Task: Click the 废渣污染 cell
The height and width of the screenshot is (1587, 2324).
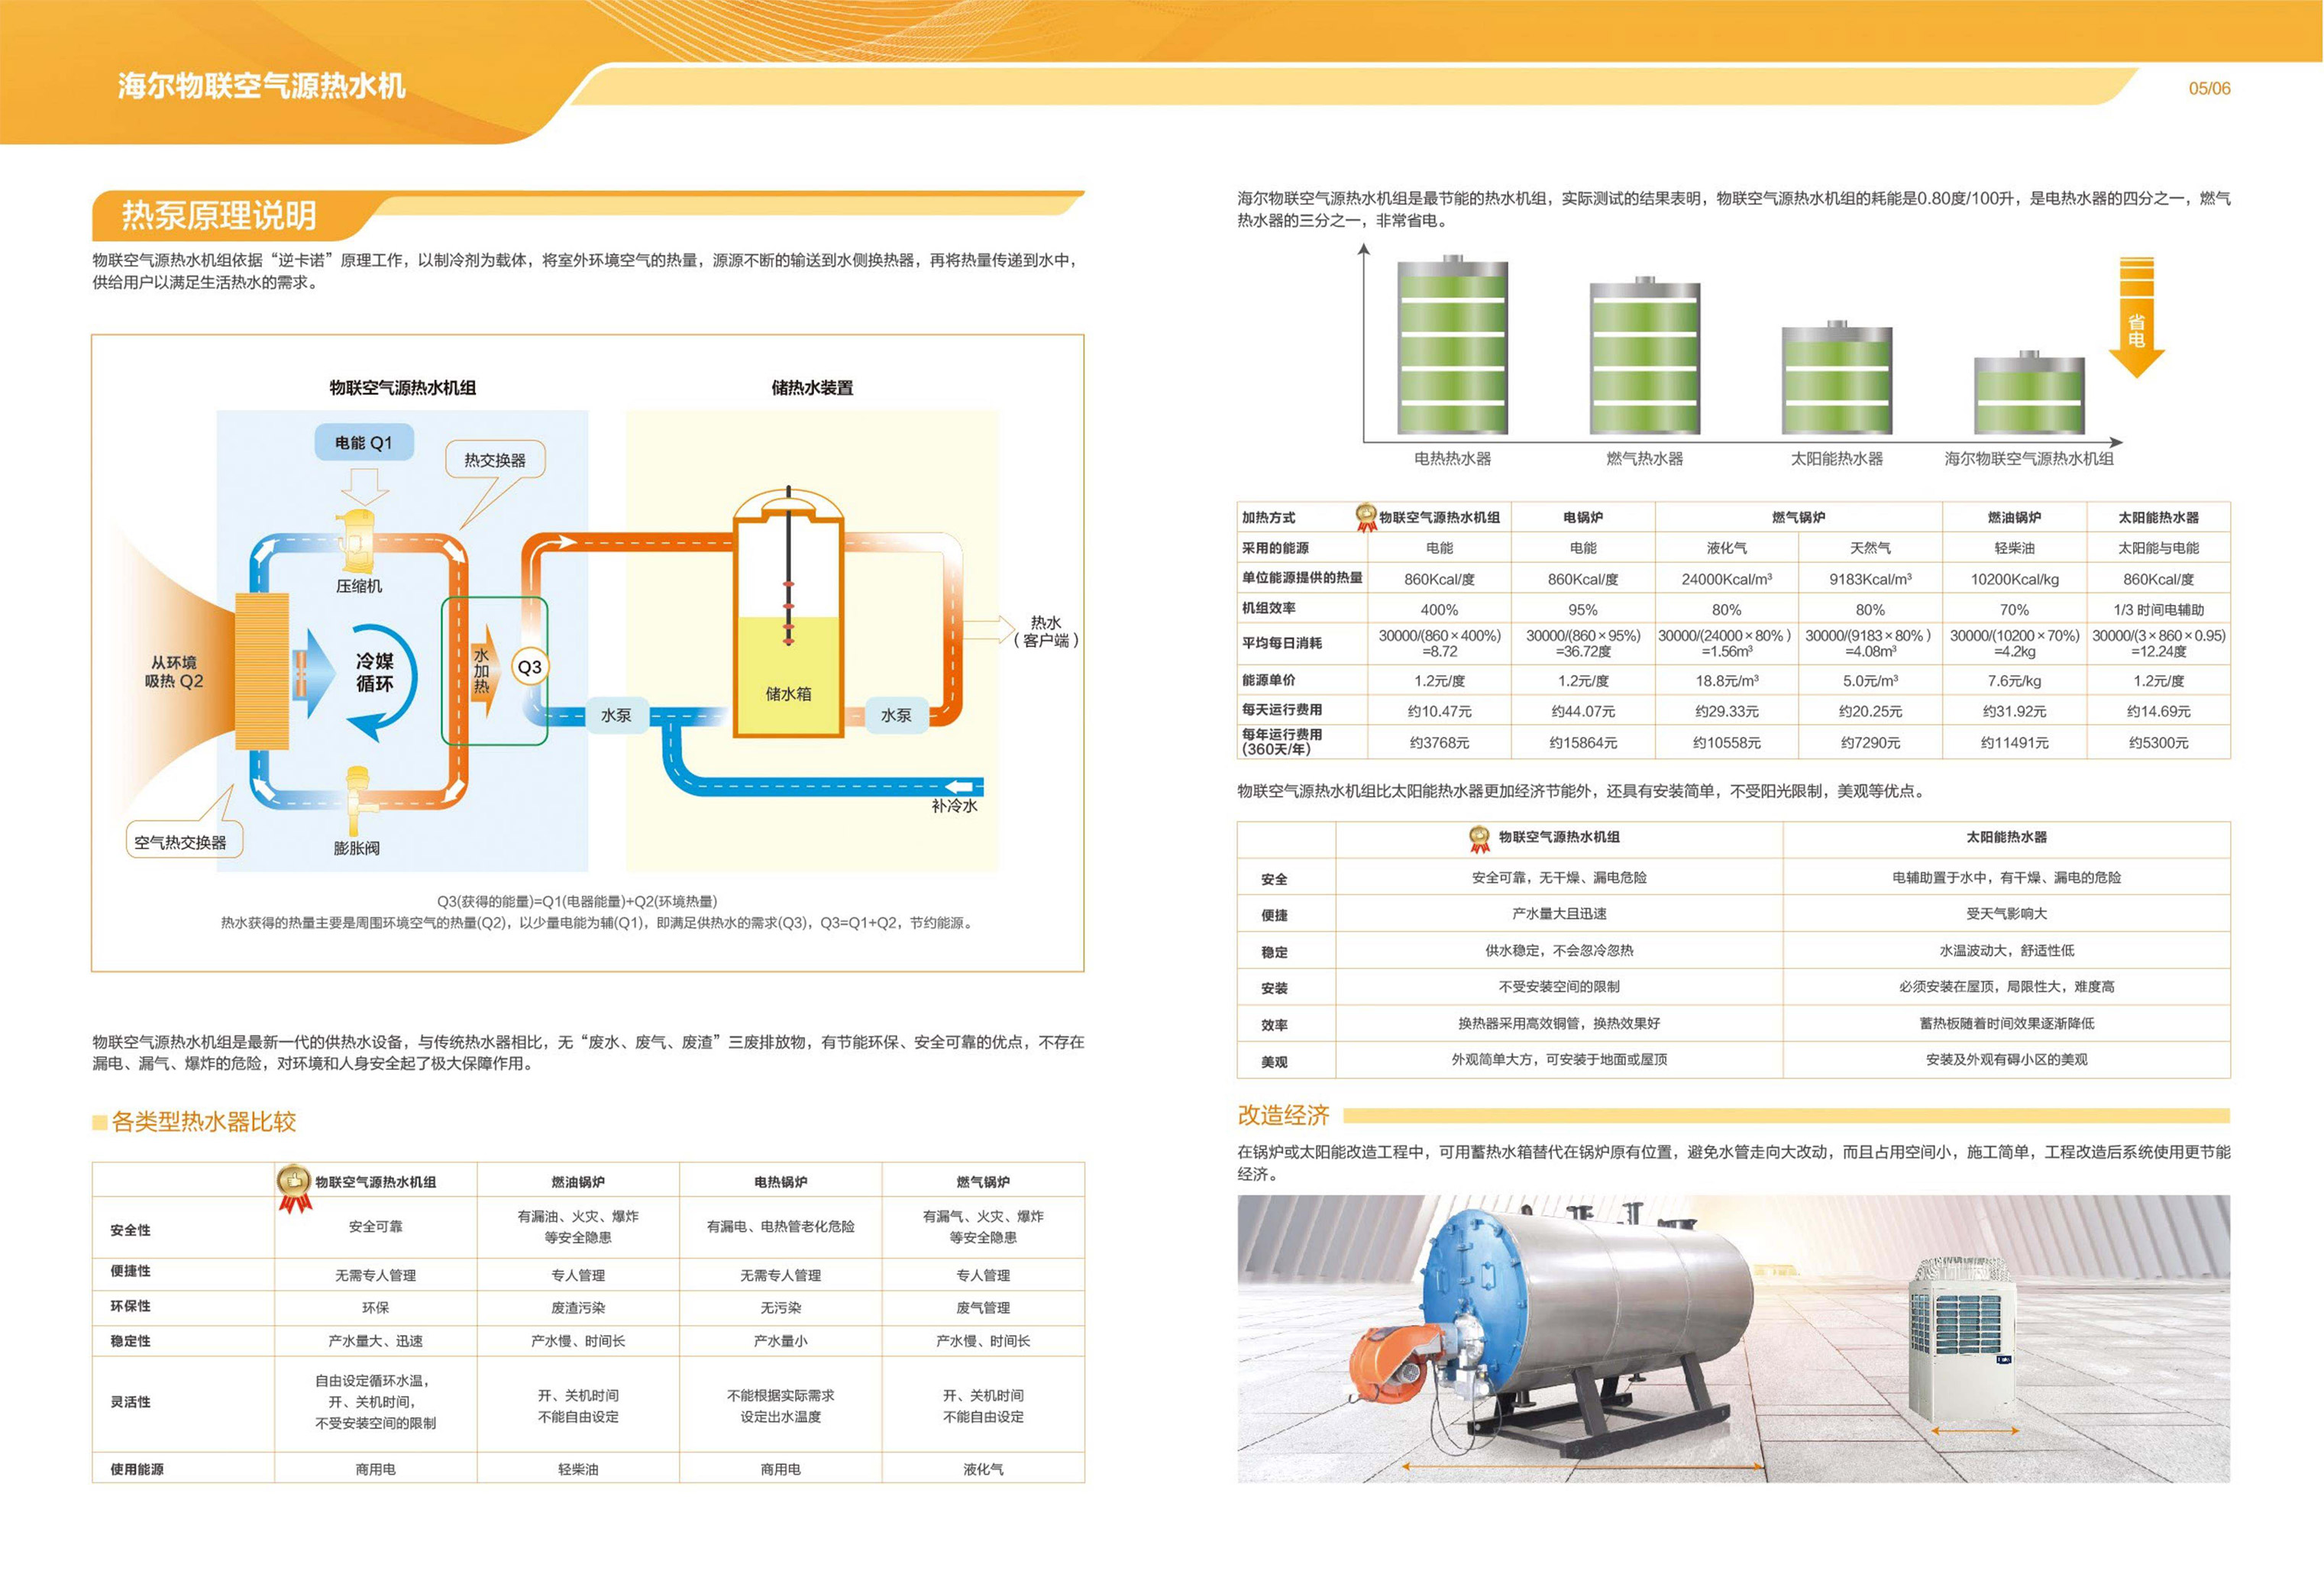Action: (578, 1307)
